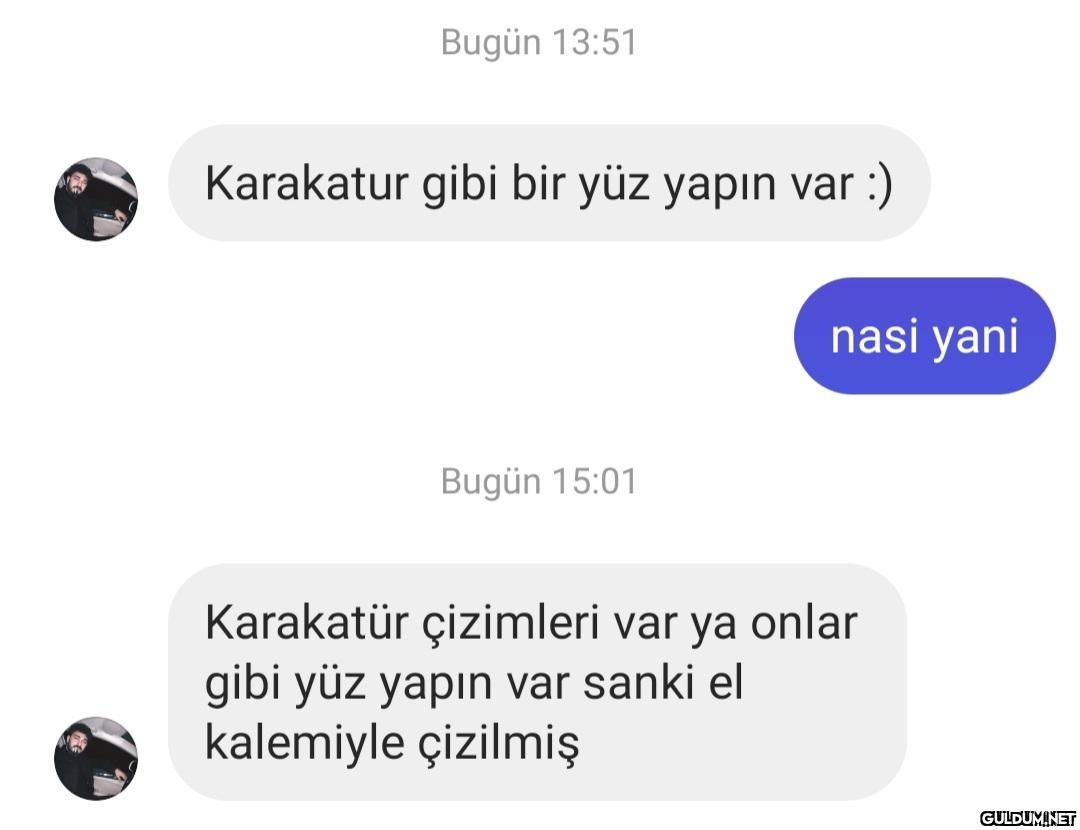Click the GULDUM.NET watermark logo
1080x830 pixels.
click(1027, 818)
